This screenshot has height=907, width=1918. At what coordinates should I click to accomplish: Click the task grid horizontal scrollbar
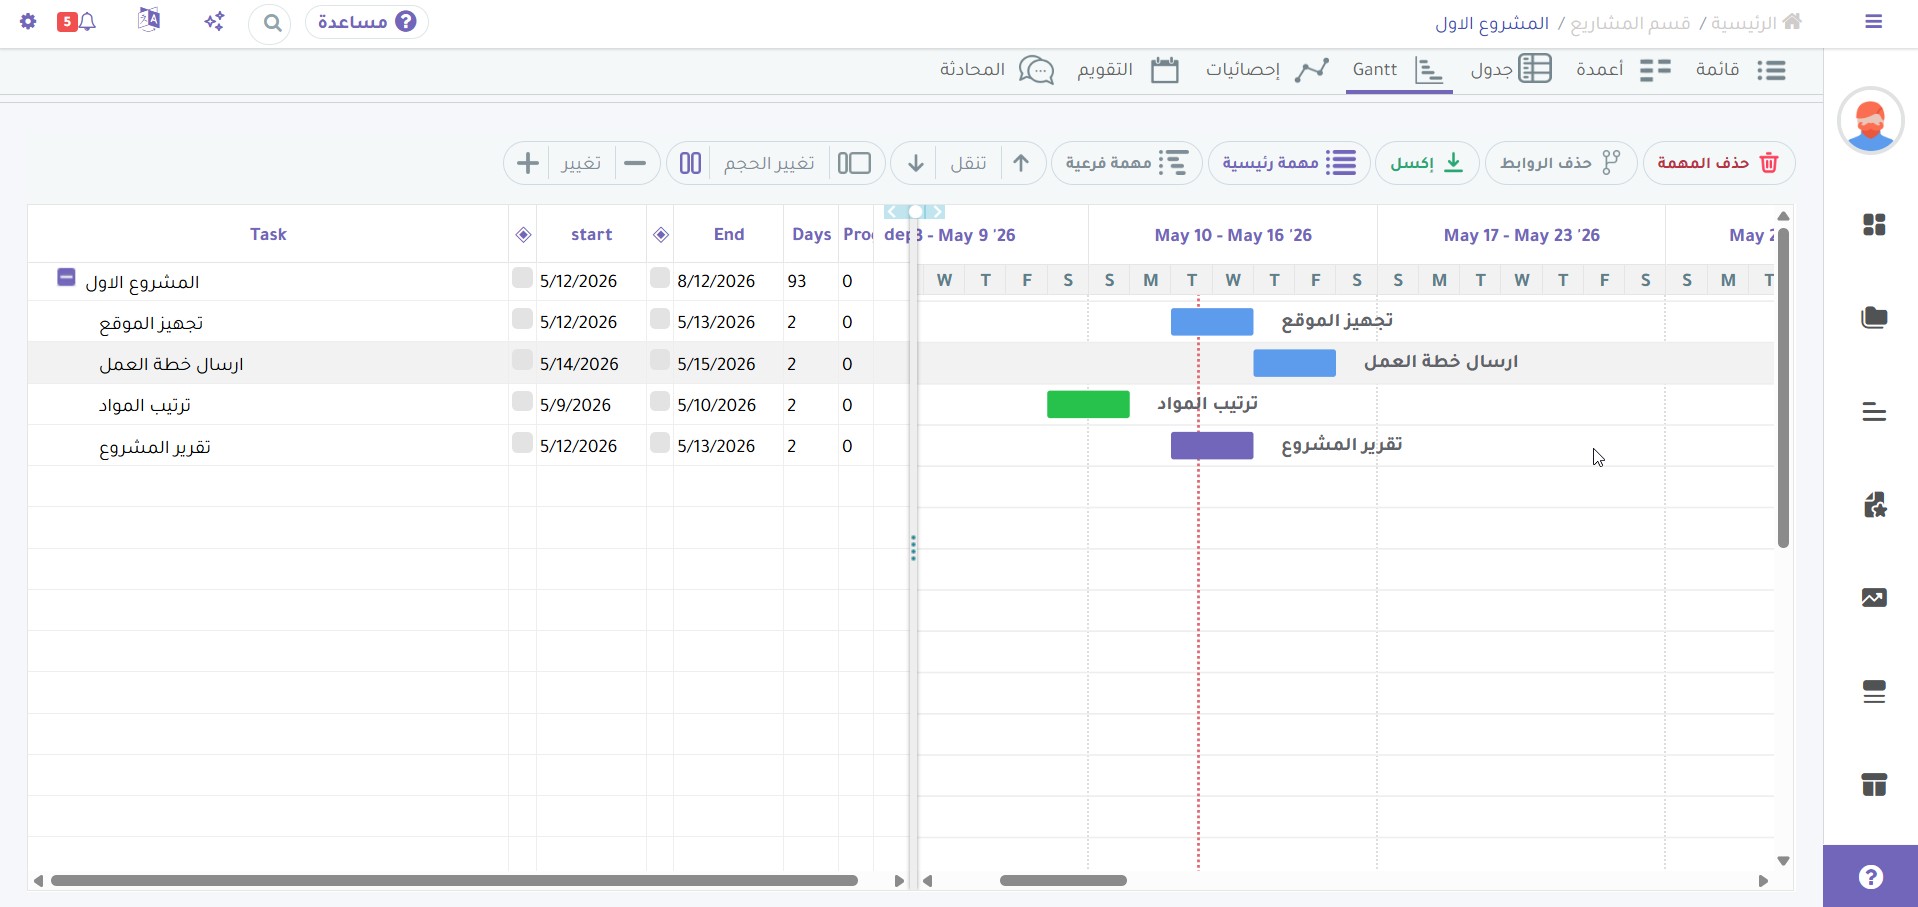point(454,881)
